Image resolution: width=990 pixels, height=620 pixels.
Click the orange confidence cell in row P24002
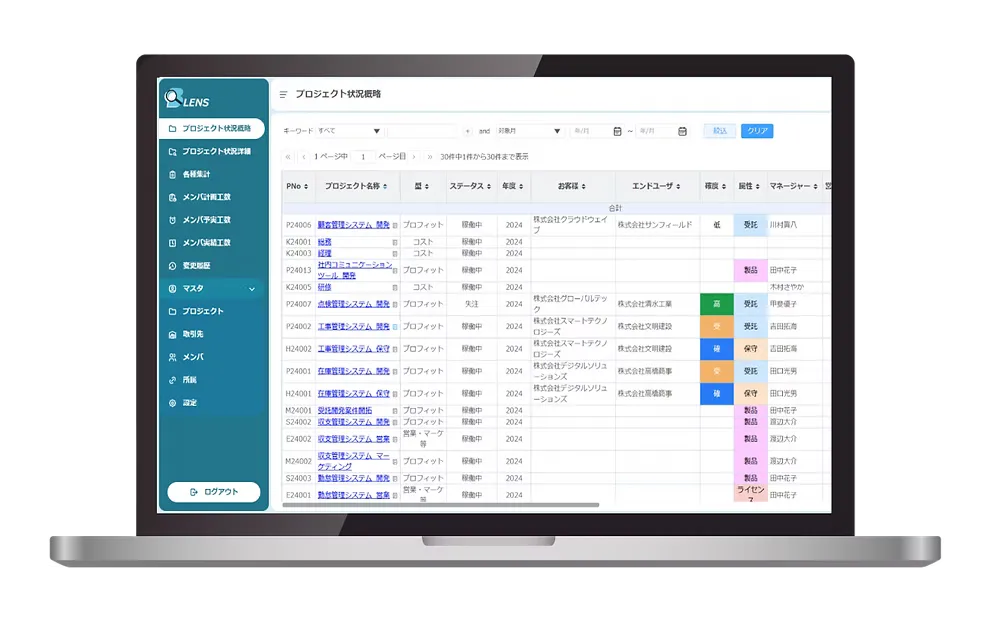coord(717,326)
